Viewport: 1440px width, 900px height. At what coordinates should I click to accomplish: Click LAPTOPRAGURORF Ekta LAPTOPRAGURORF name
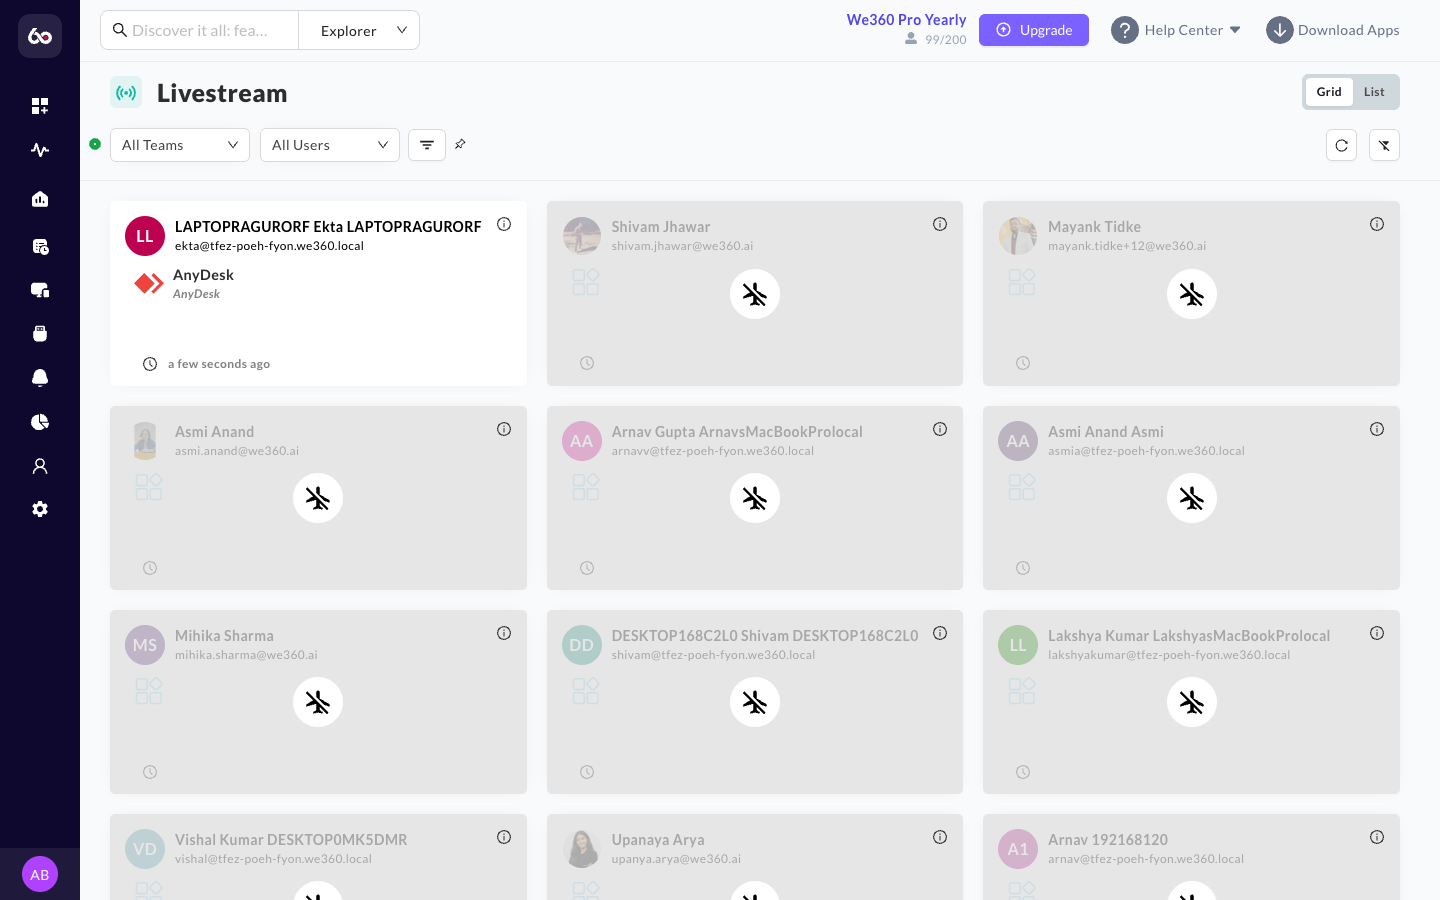pos(328,227)
